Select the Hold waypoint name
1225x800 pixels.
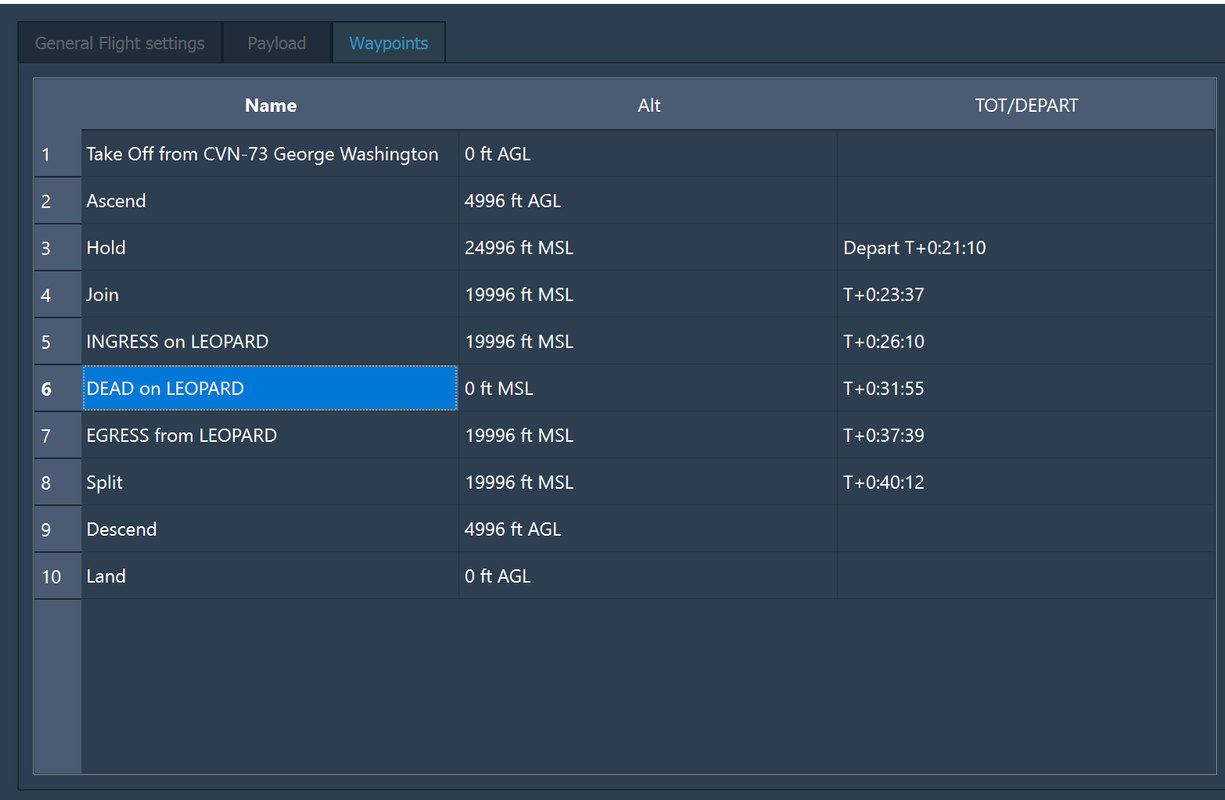(270, 248)
